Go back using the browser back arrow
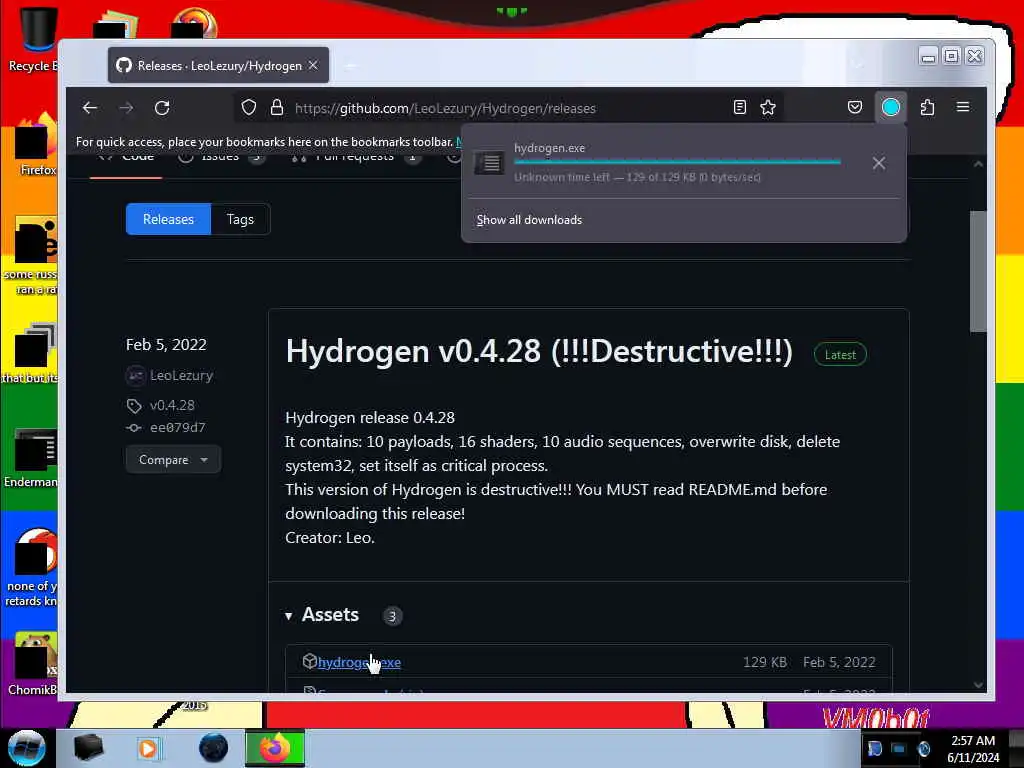Image resolution: width=1024 pixels, height=768 pixels. (89, 108)
